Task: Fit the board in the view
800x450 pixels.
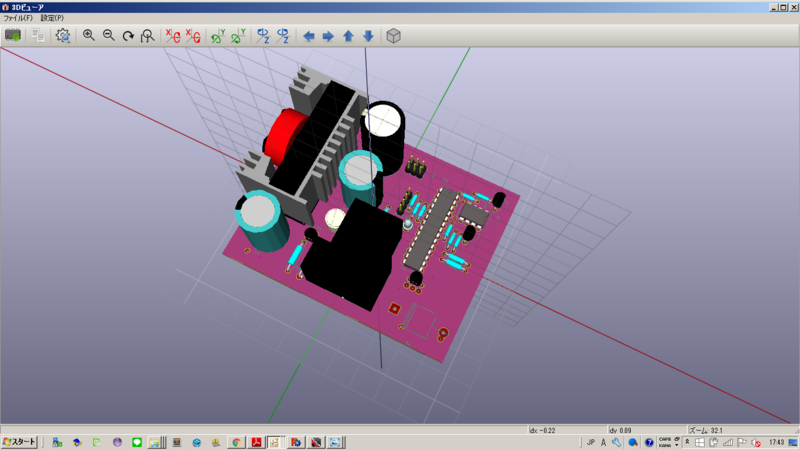Action: (x=147, y=36)
